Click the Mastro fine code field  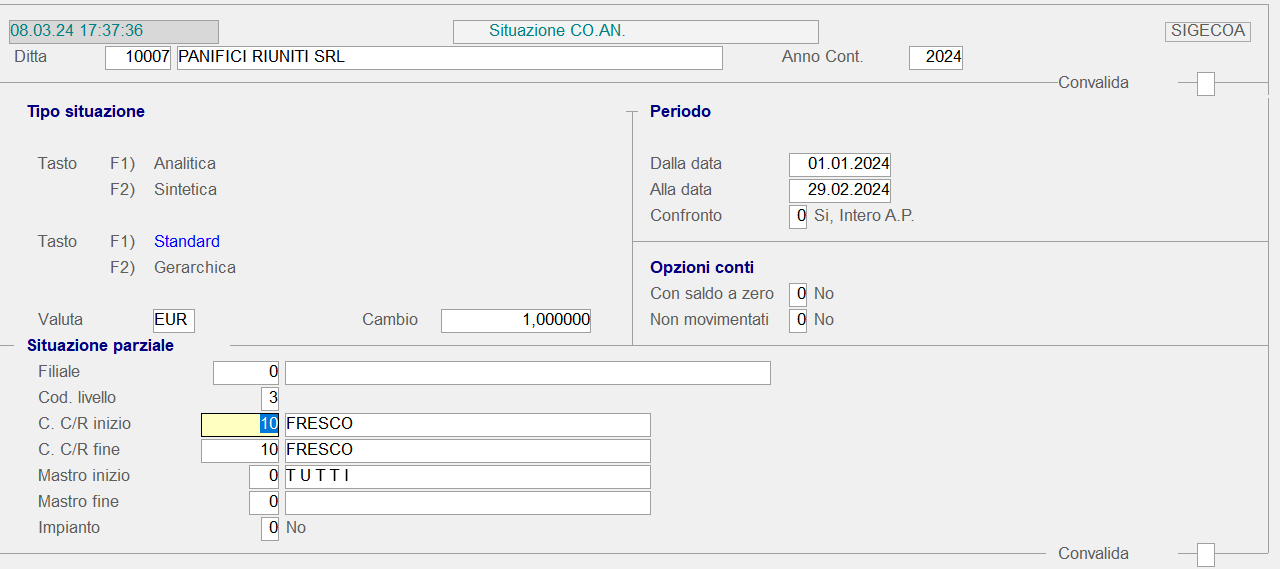coord(264,502)
